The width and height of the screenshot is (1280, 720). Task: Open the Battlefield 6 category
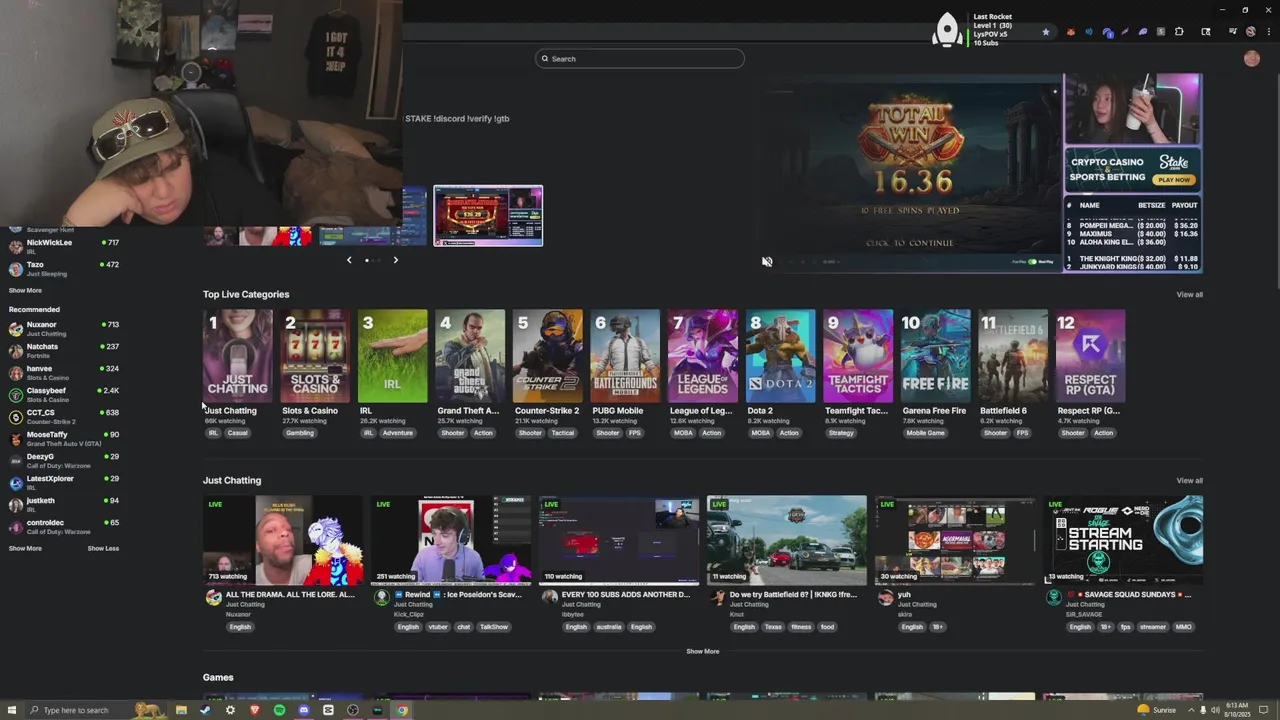[1013, 356]
